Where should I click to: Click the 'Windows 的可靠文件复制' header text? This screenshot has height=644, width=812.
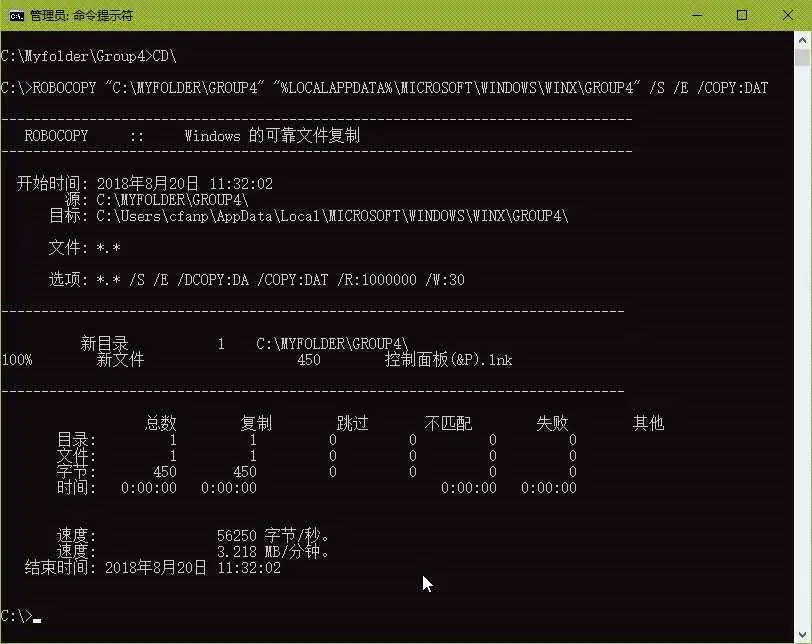[x=272, y=136]
